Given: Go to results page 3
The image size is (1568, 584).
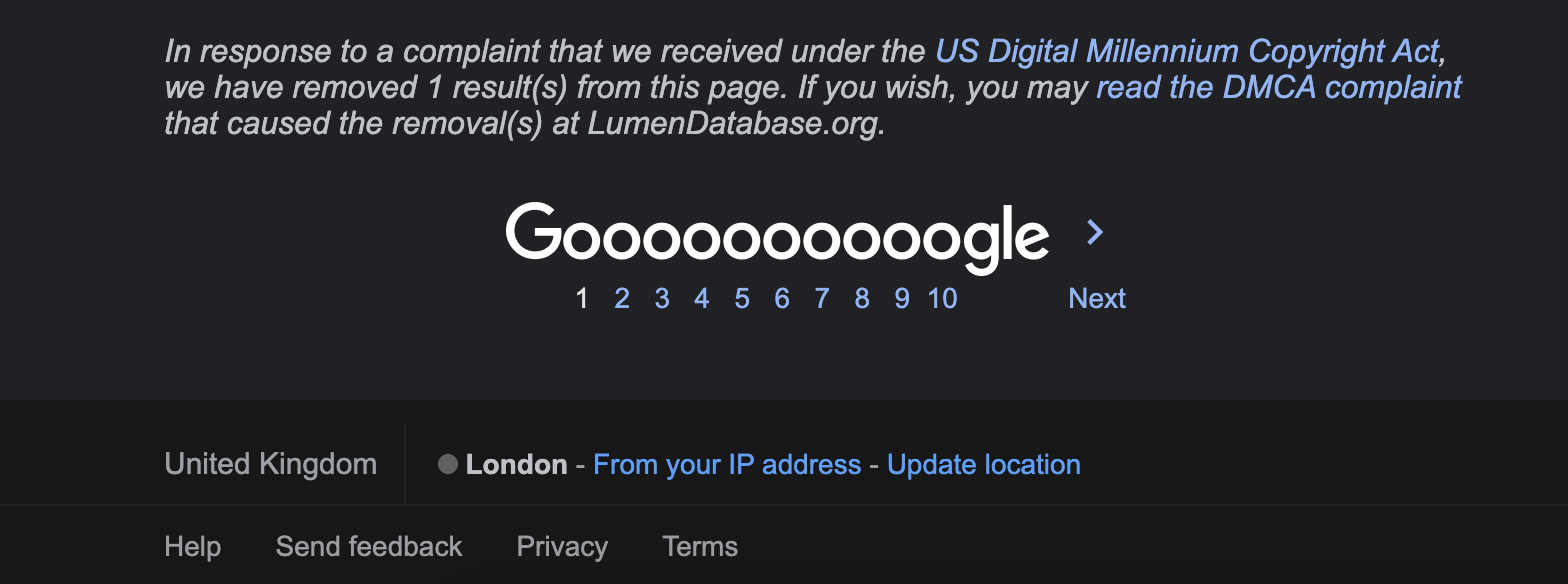Looking at the screenshot, I should 662,298.
